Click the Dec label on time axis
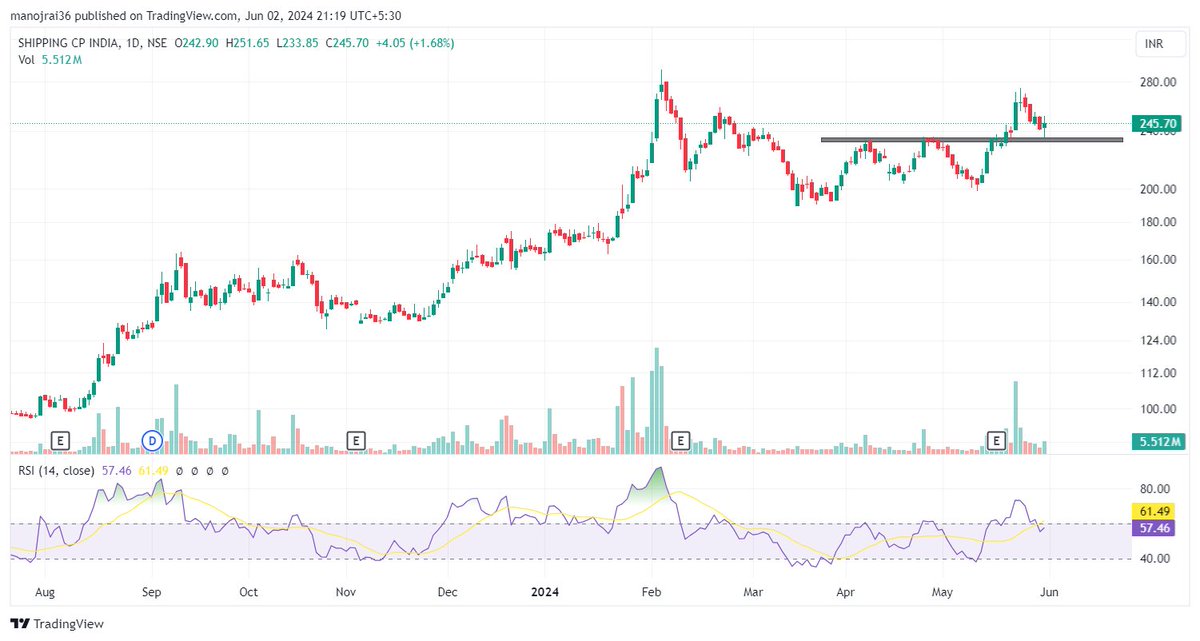Screen dimensions: 1200x641 [x=447, y=592]
